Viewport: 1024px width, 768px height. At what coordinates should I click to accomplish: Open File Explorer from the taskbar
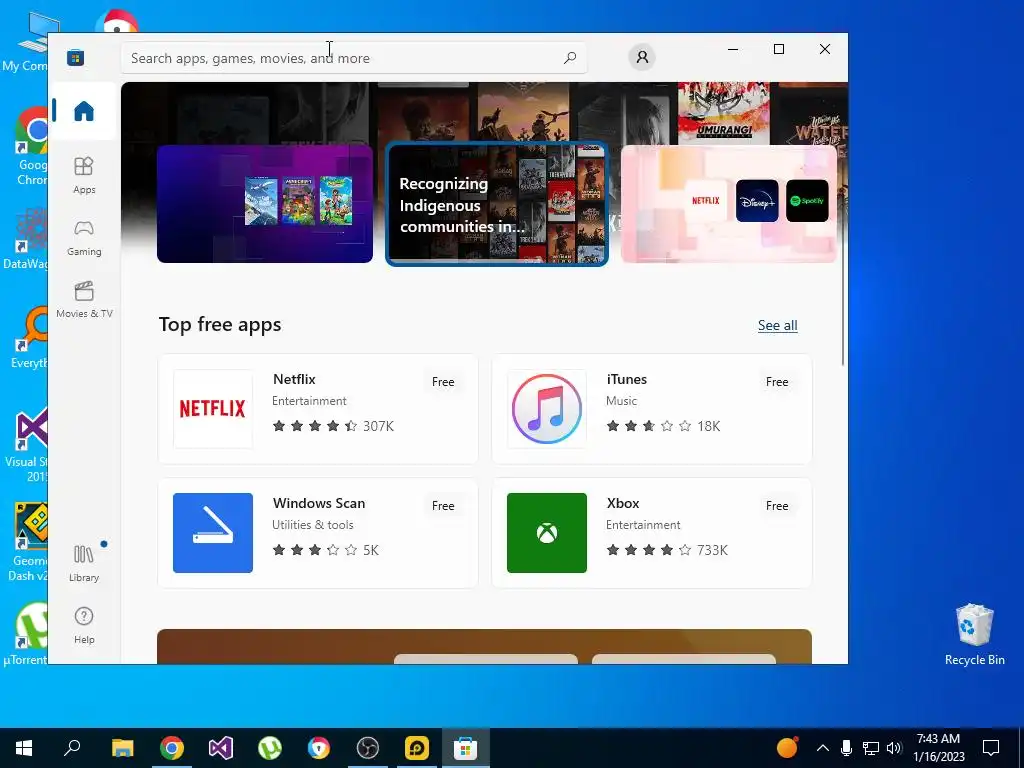tap(122, 748)
